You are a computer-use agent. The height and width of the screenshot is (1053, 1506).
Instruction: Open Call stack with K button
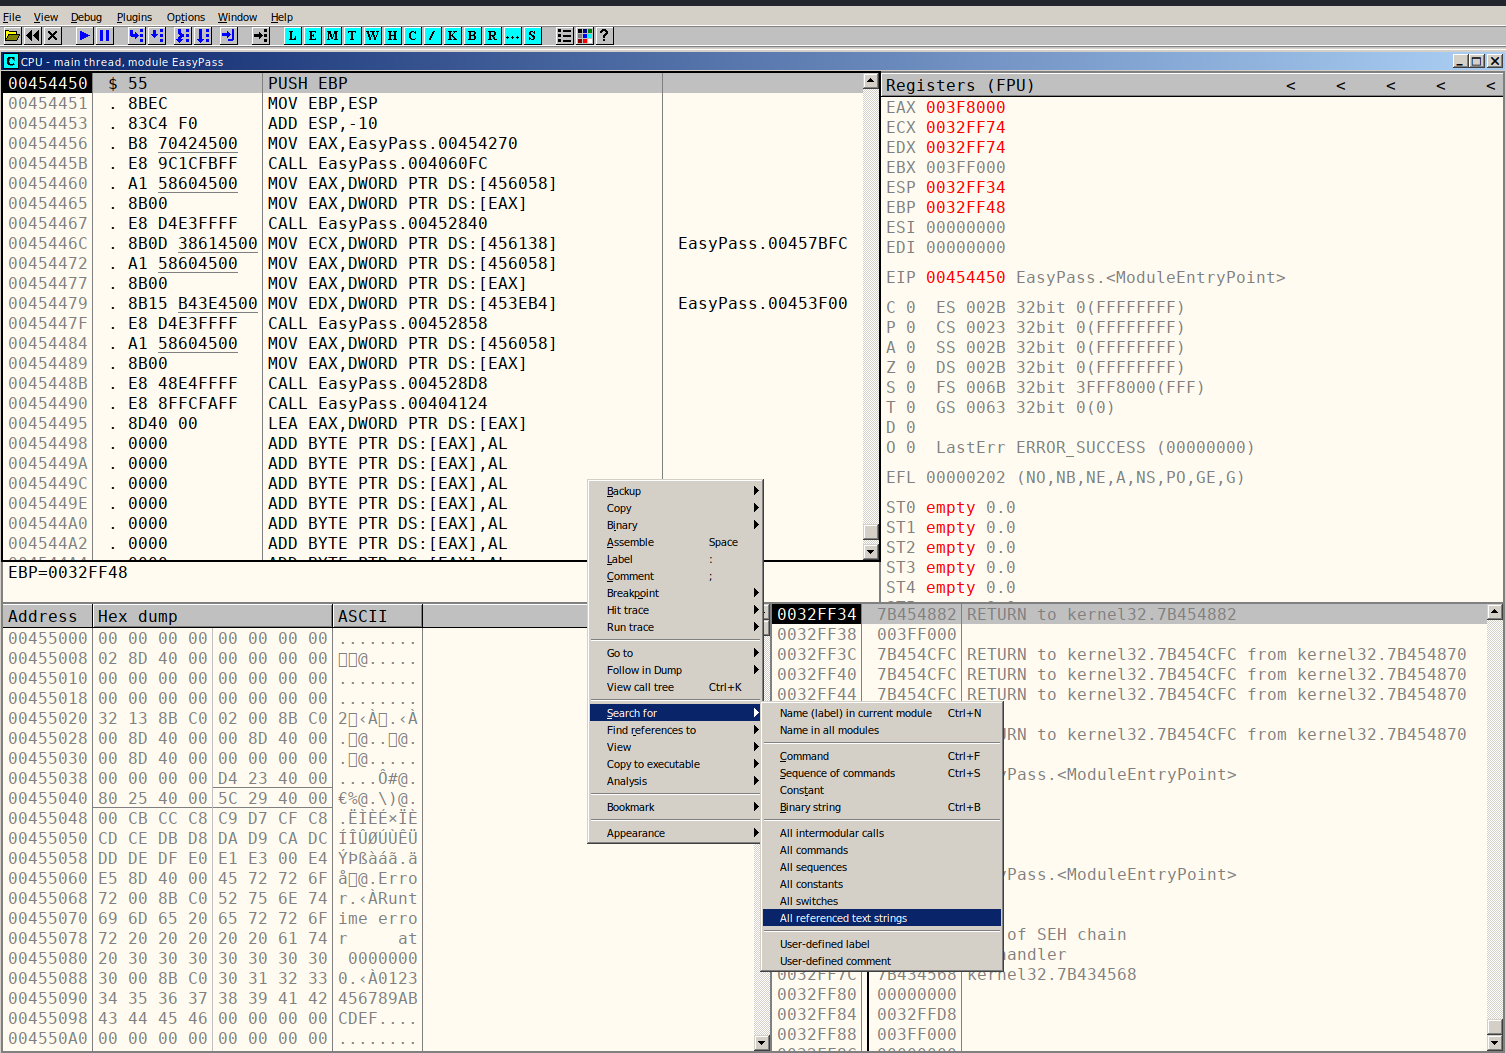click(453, 36)
